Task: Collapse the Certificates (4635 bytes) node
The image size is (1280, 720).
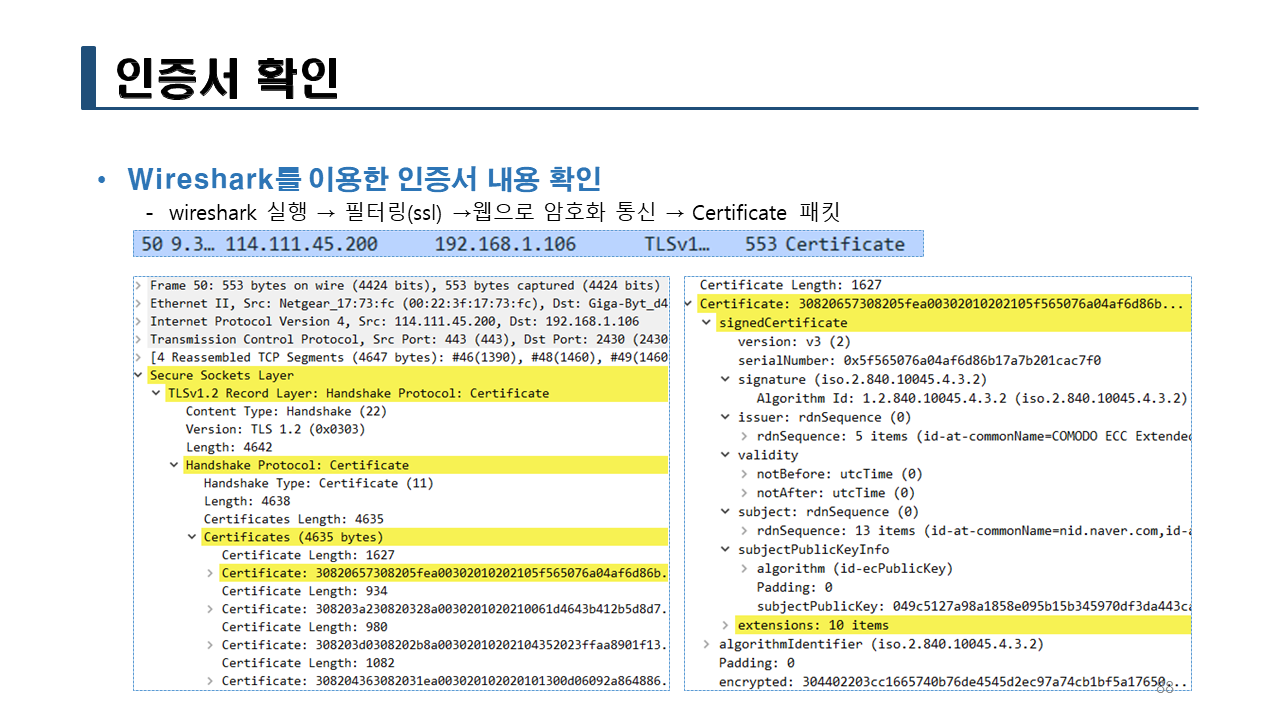Action: [193, 537]
